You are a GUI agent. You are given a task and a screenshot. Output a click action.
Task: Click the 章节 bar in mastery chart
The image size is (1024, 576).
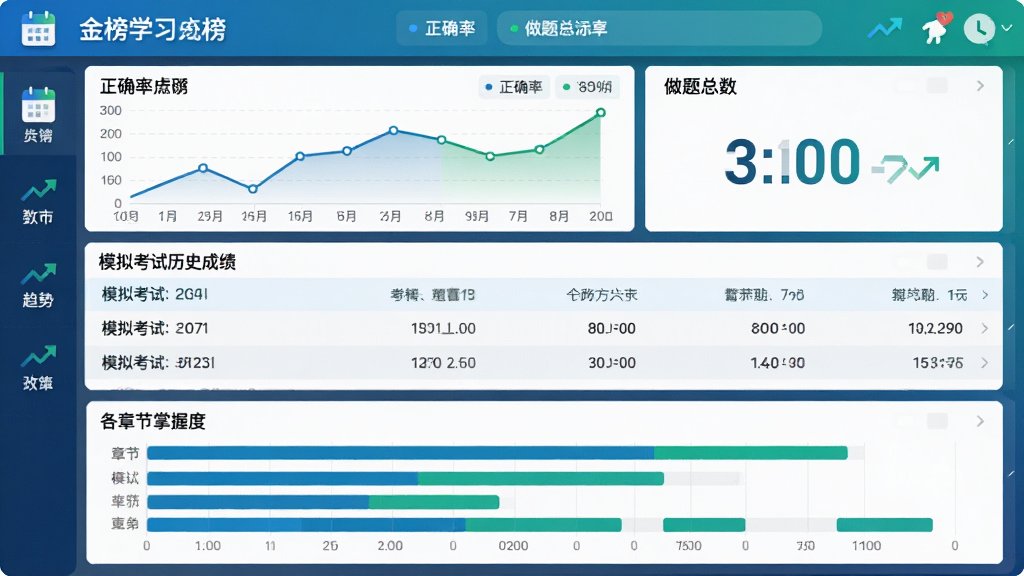coord(497,453)
